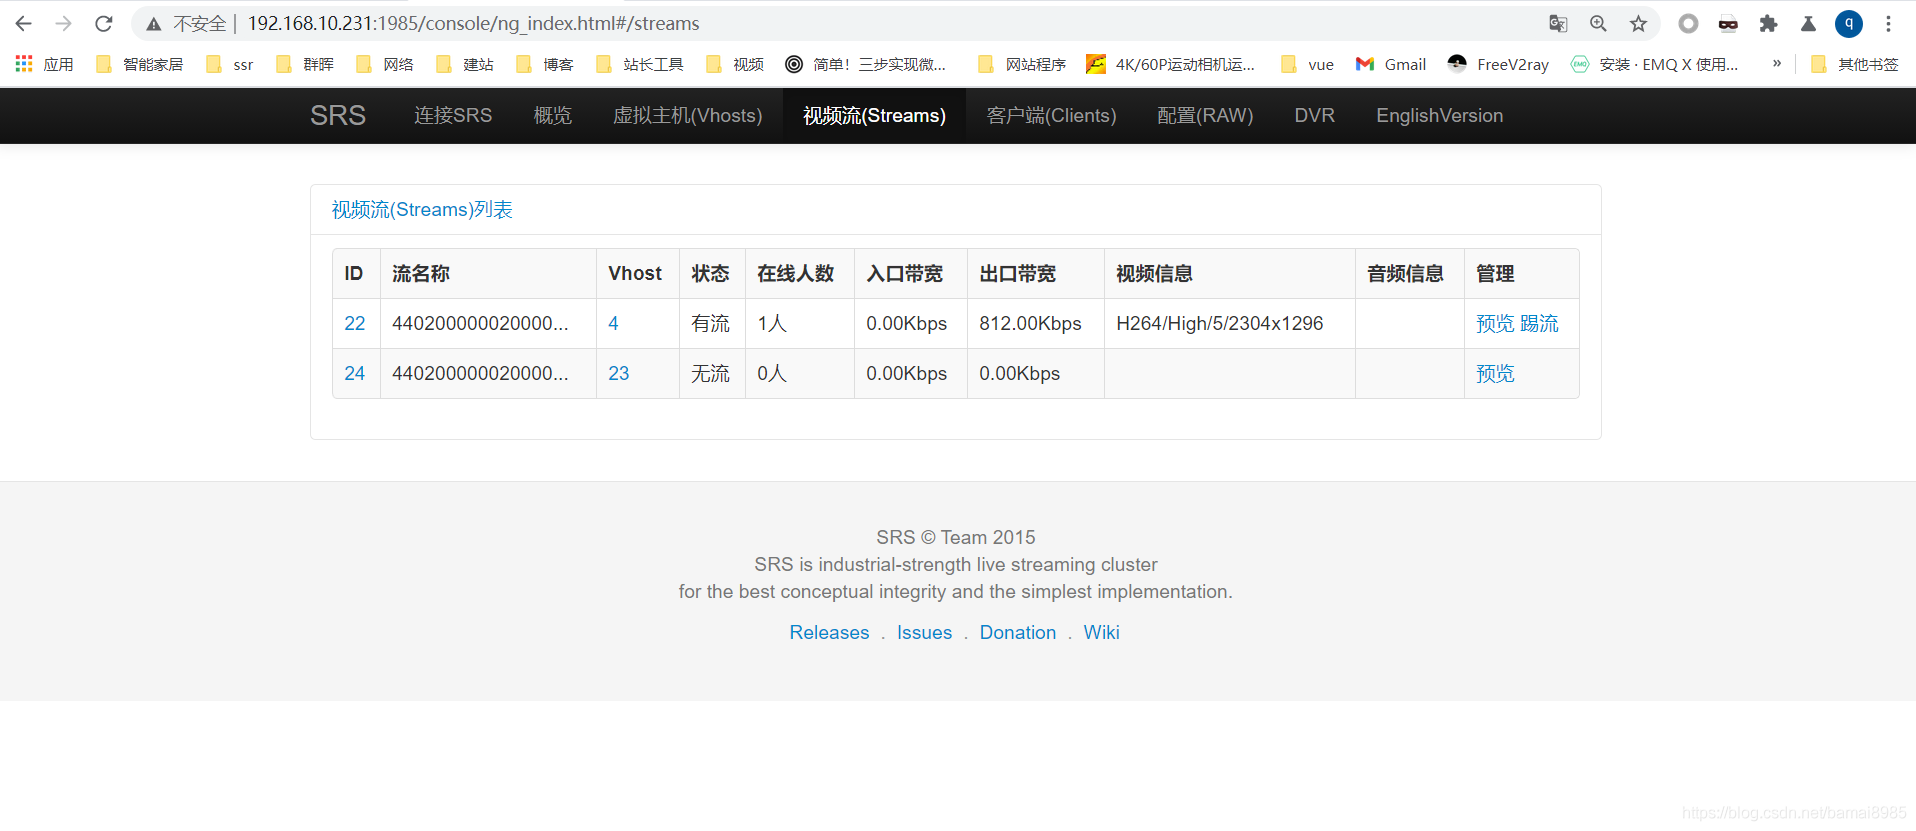This screenshot has width=1916, height=831.
Task: Click the Issues footer link
Action: (x=924, y=632)
